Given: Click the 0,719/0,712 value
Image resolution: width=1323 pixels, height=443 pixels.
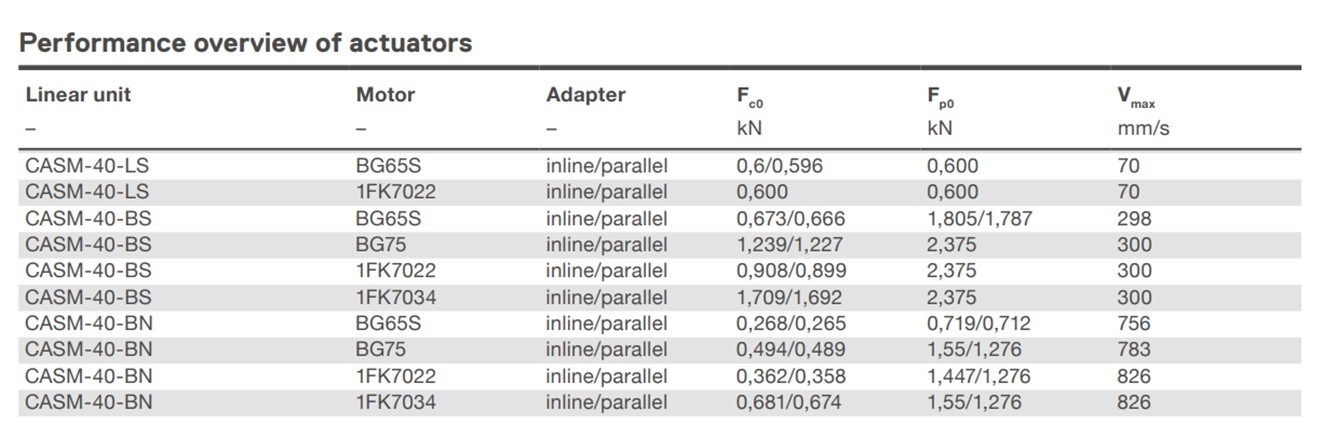Looking at the screenshot, I should (x=978, y=324).
